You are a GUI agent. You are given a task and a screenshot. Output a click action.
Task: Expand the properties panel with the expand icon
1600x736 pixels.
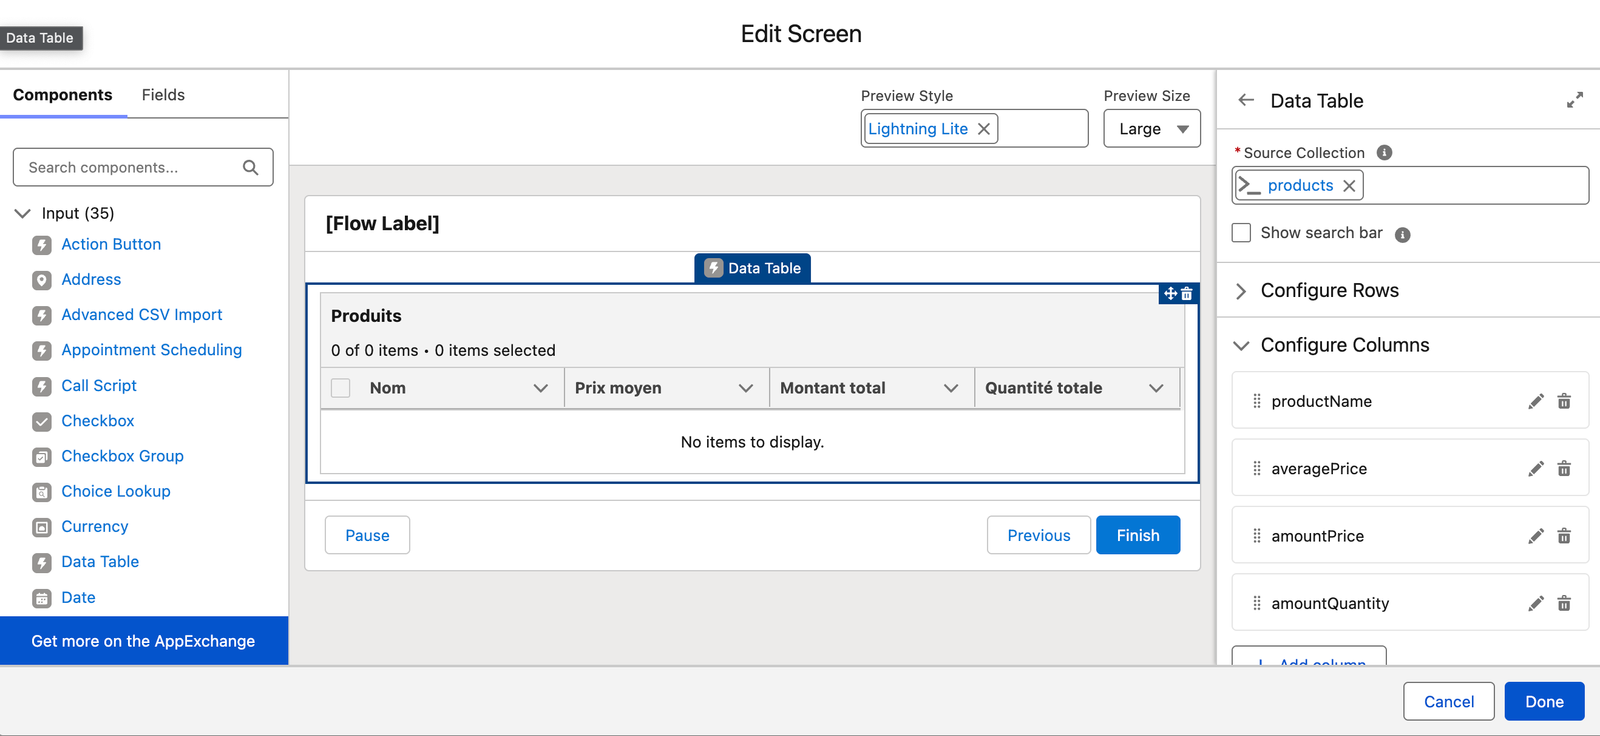pyautogui.click(x=1574, y=100)
